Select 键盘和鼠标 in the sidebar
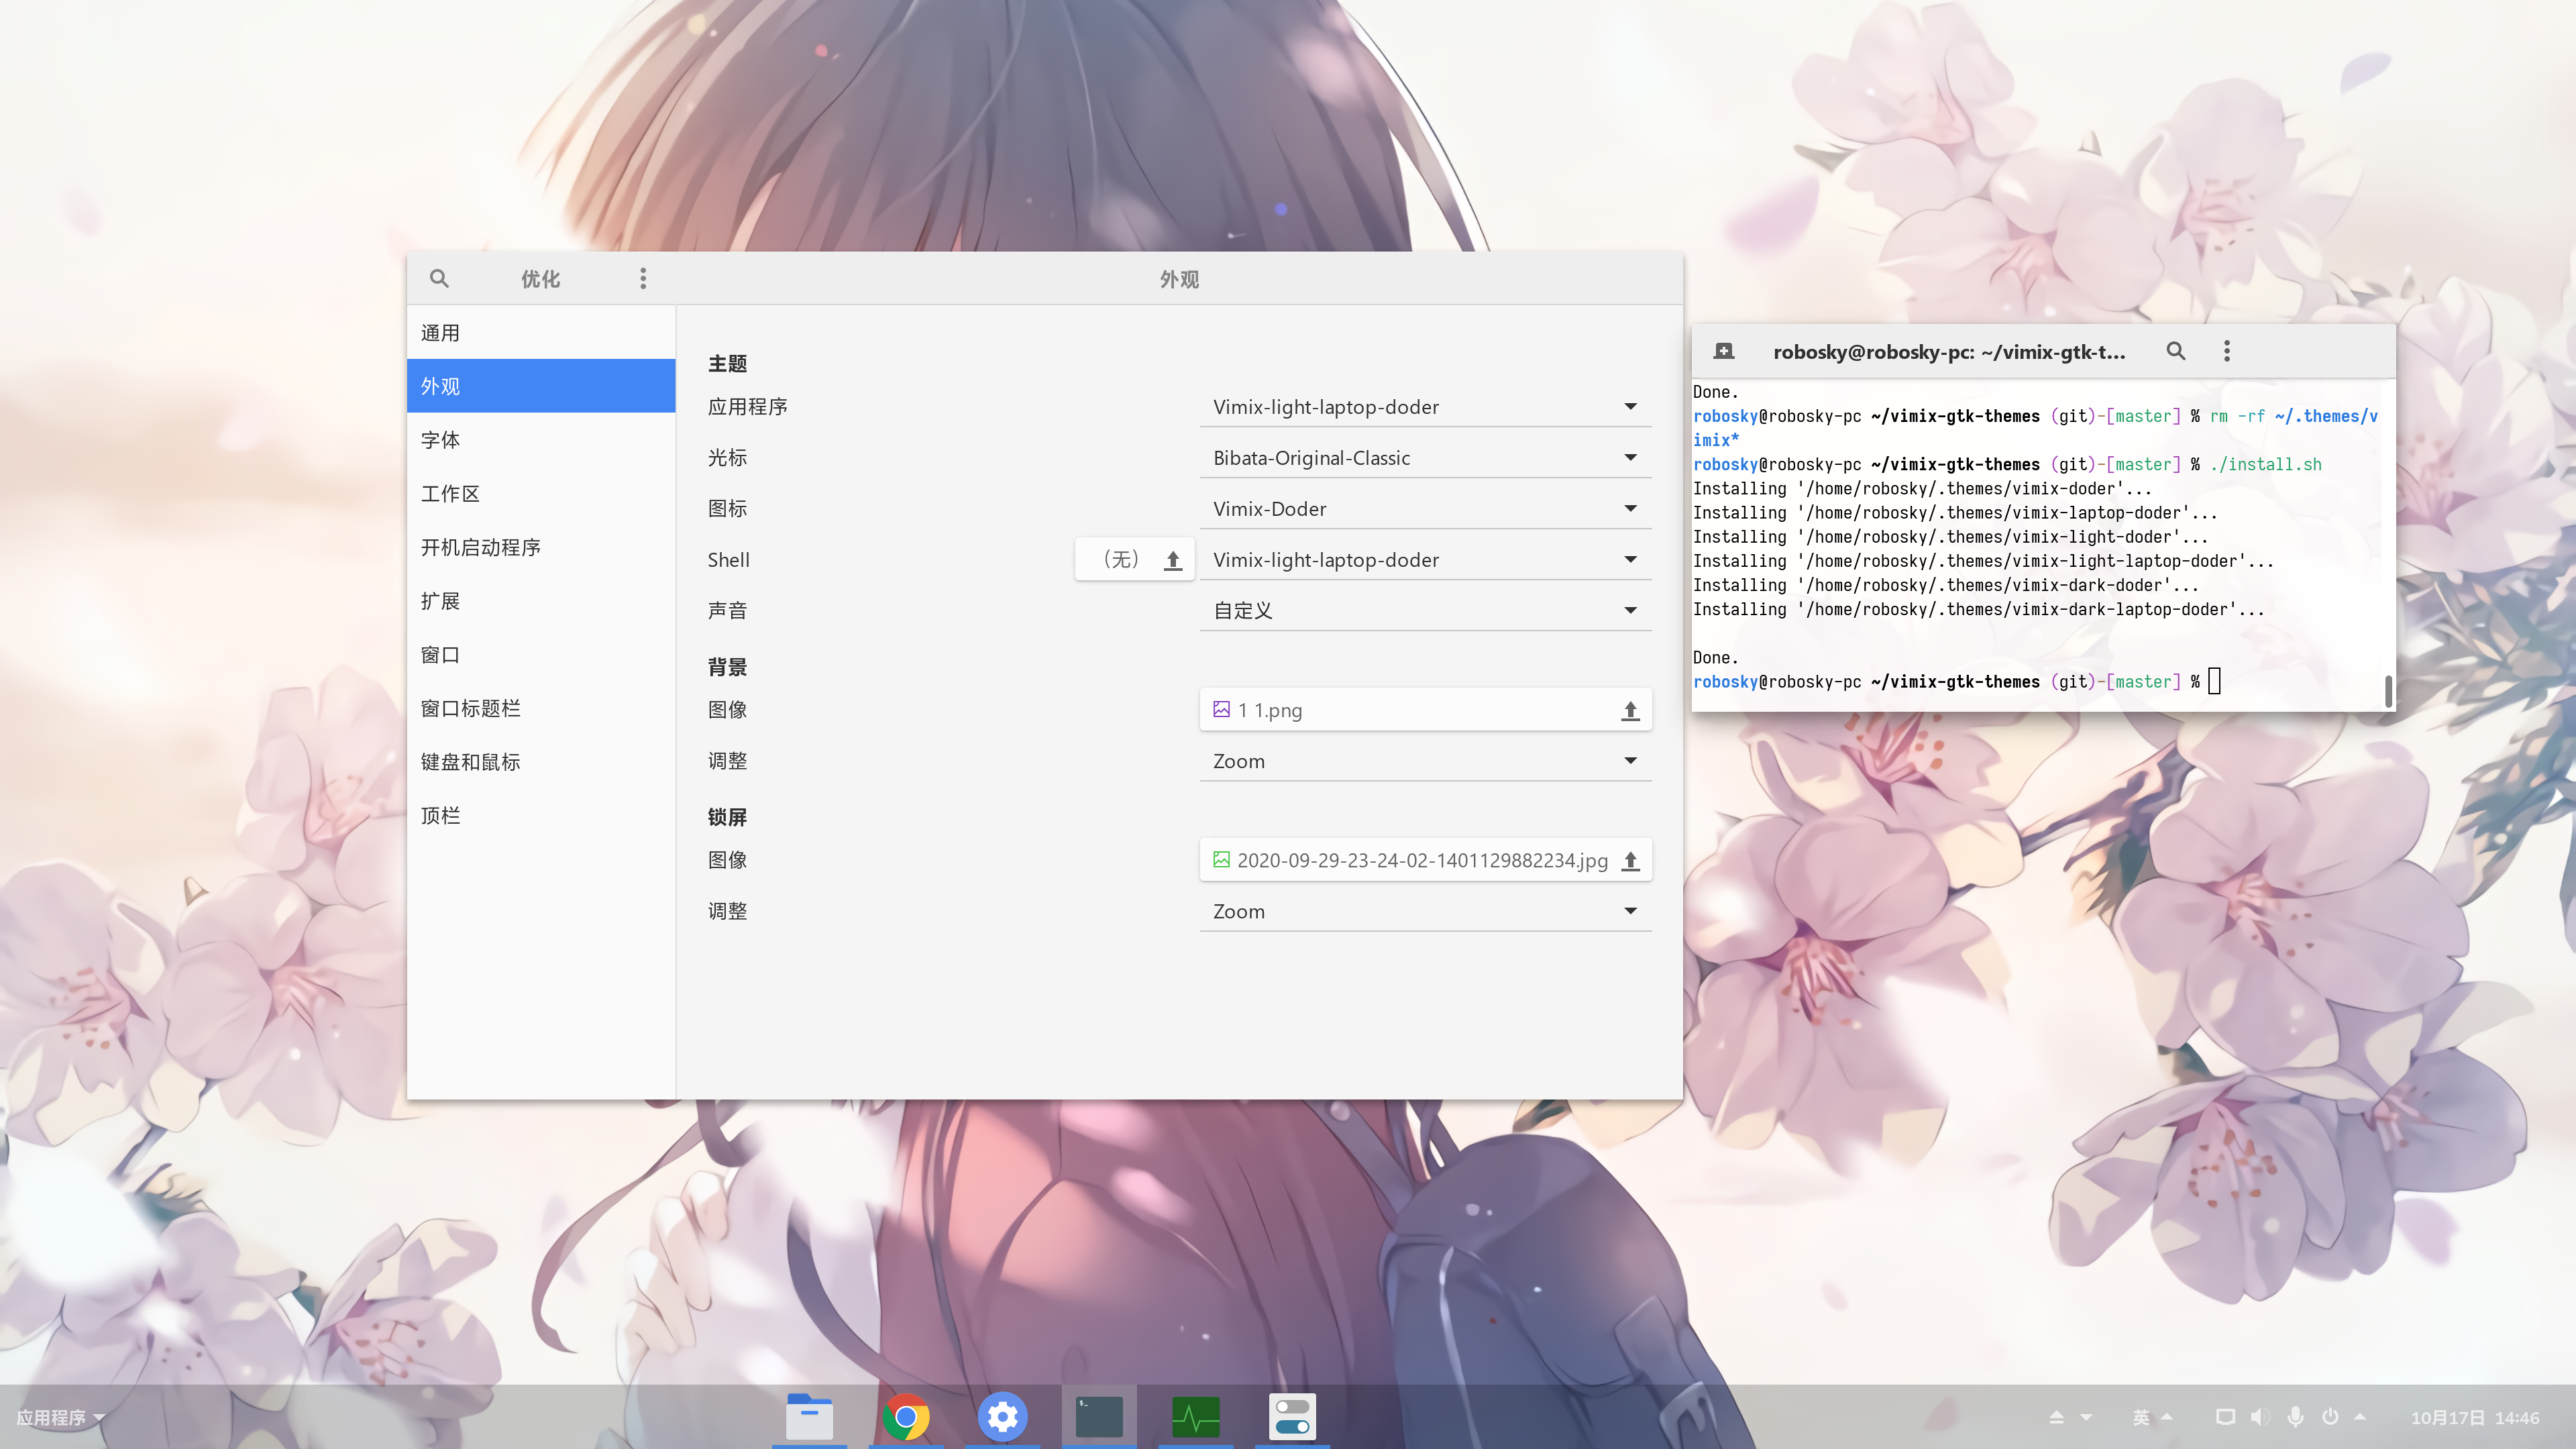This screenshot has height=1449, width=2576. click(541, 762)
